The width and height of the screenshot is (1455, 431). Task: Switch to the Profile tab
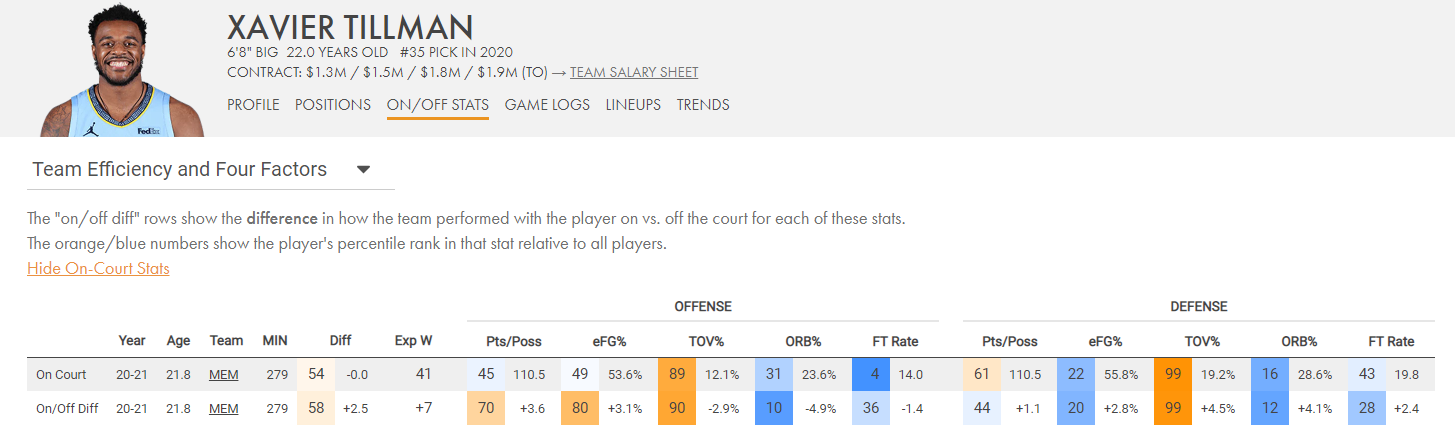(x=253, y=105)
